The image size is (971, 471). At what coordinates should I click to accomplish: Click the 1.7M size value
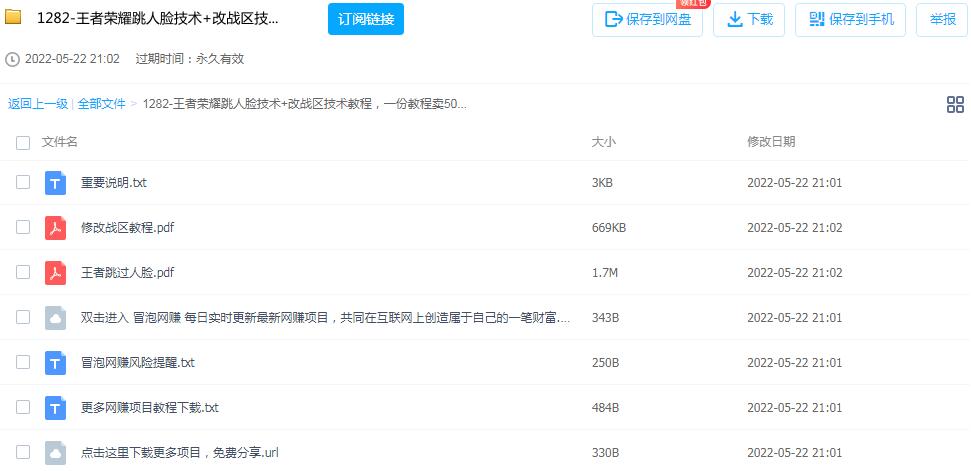[x=604, y=272]
